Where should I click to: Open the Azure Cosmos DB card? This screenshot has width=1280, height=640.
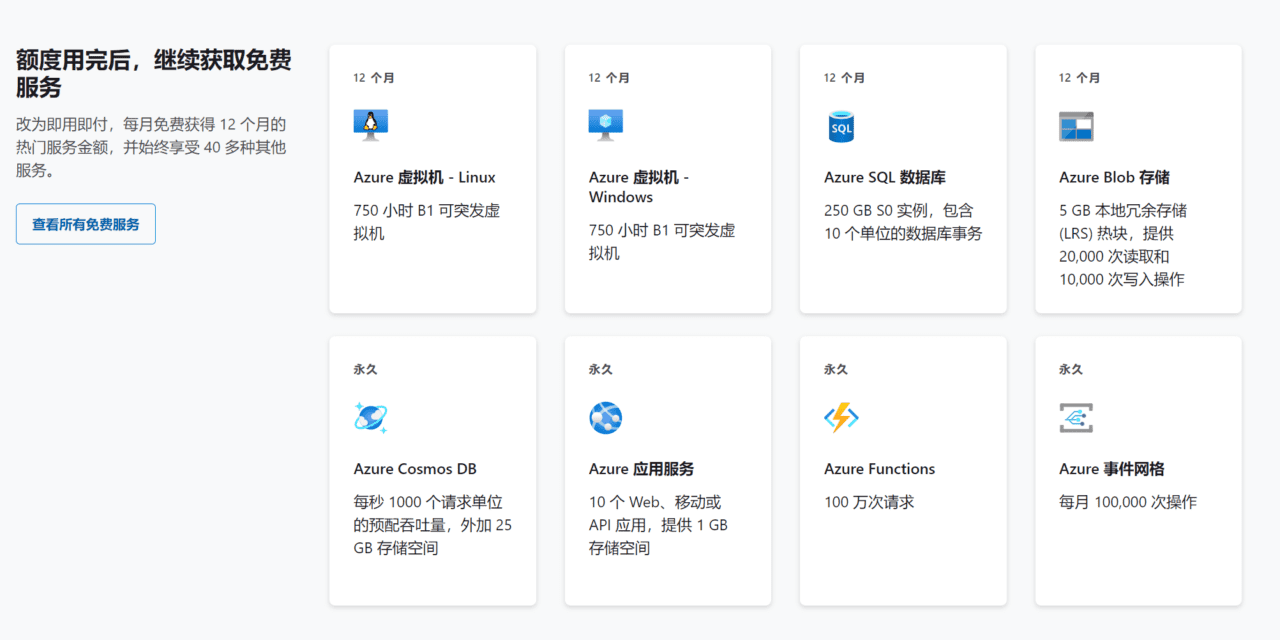pos(432,470)
